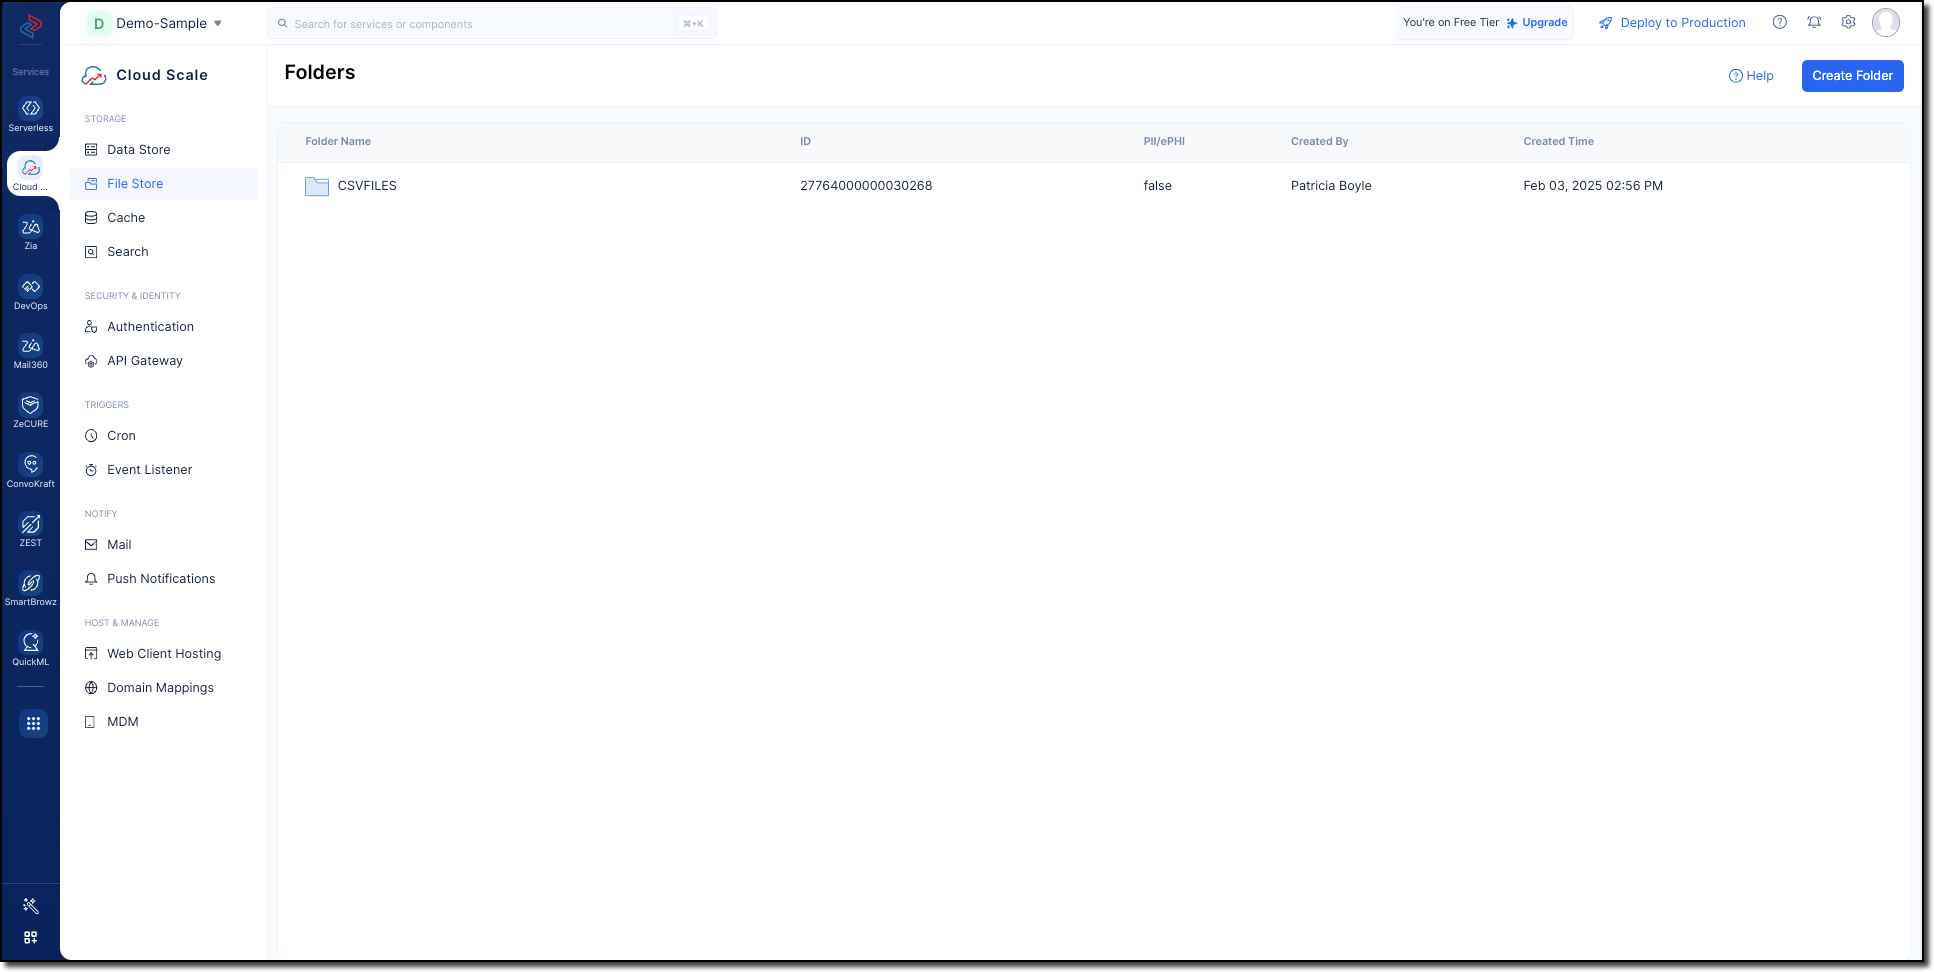Open the QuickML service
1934x972 pixels.
point(31,649)
